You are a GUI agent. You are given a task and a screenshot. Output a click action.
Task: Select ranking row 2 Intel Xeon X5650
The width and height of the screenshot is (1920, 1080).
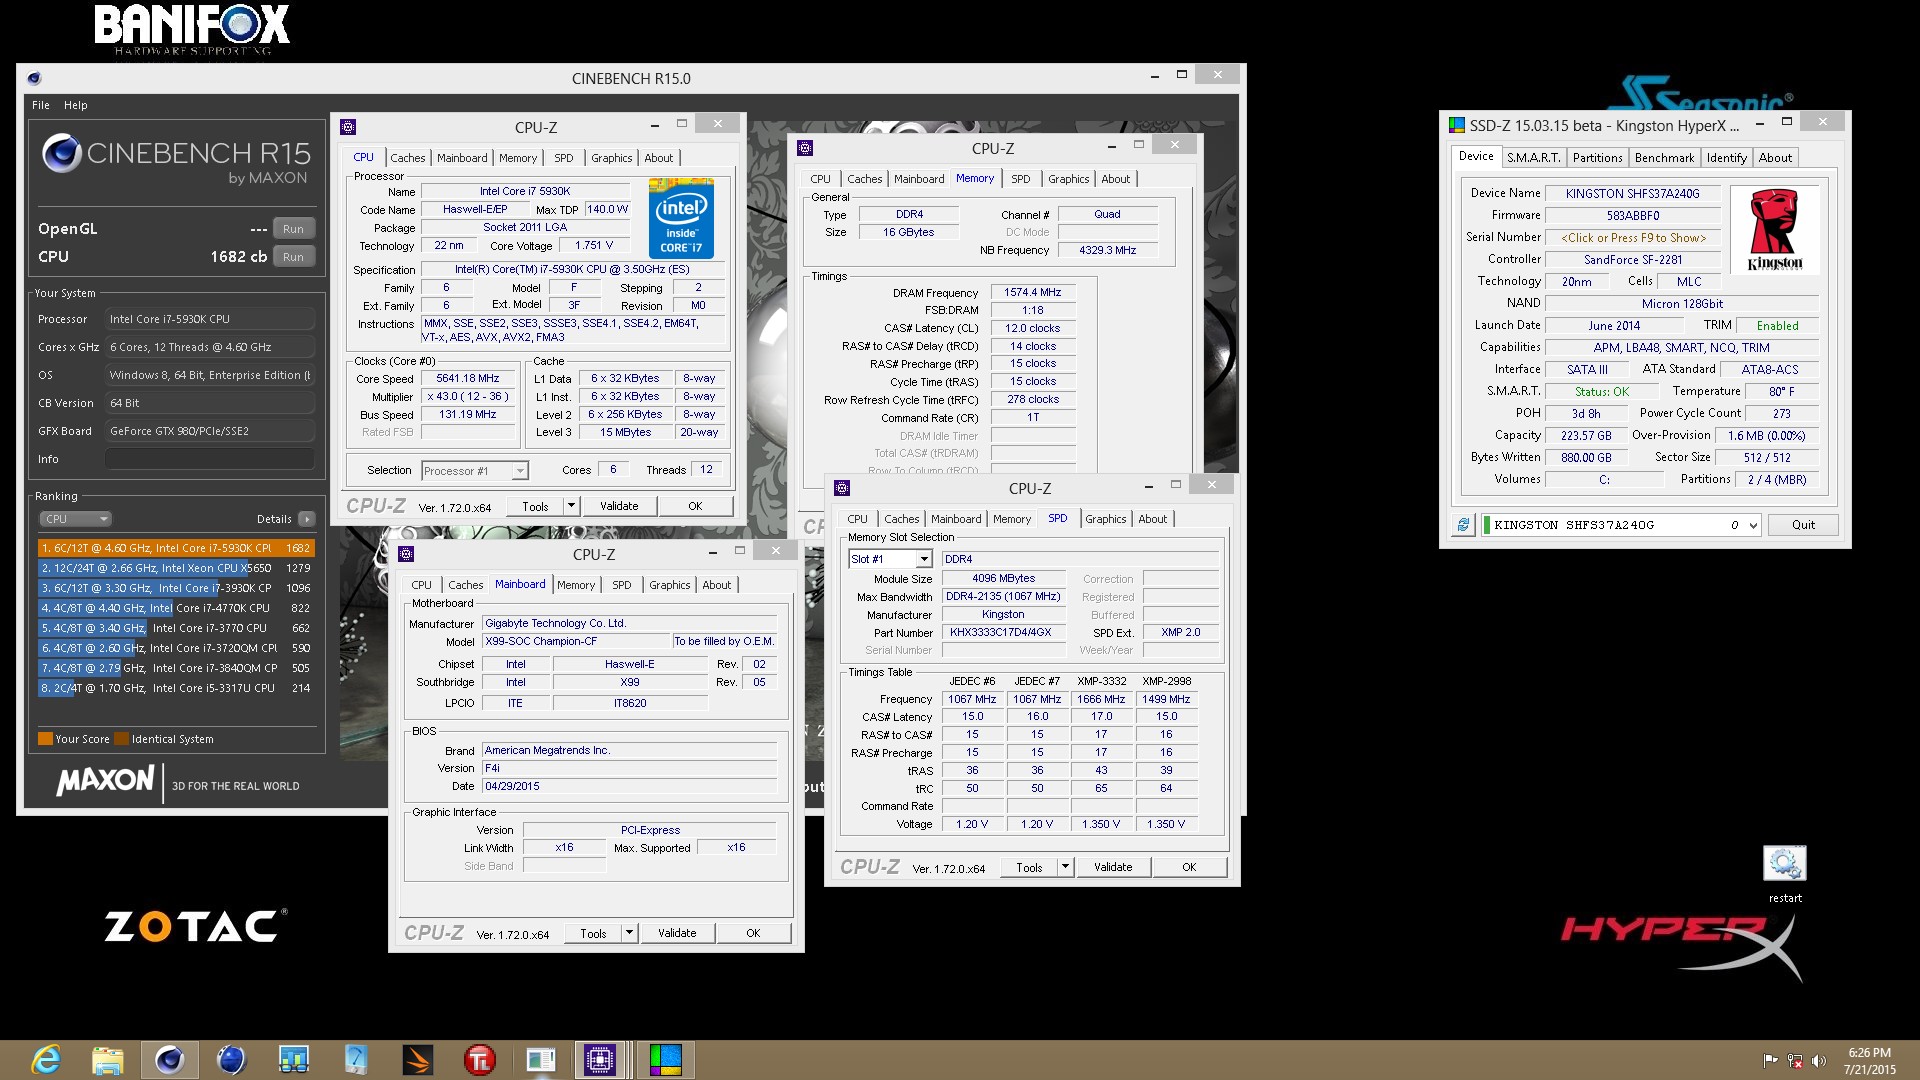(x=176, y=568)
